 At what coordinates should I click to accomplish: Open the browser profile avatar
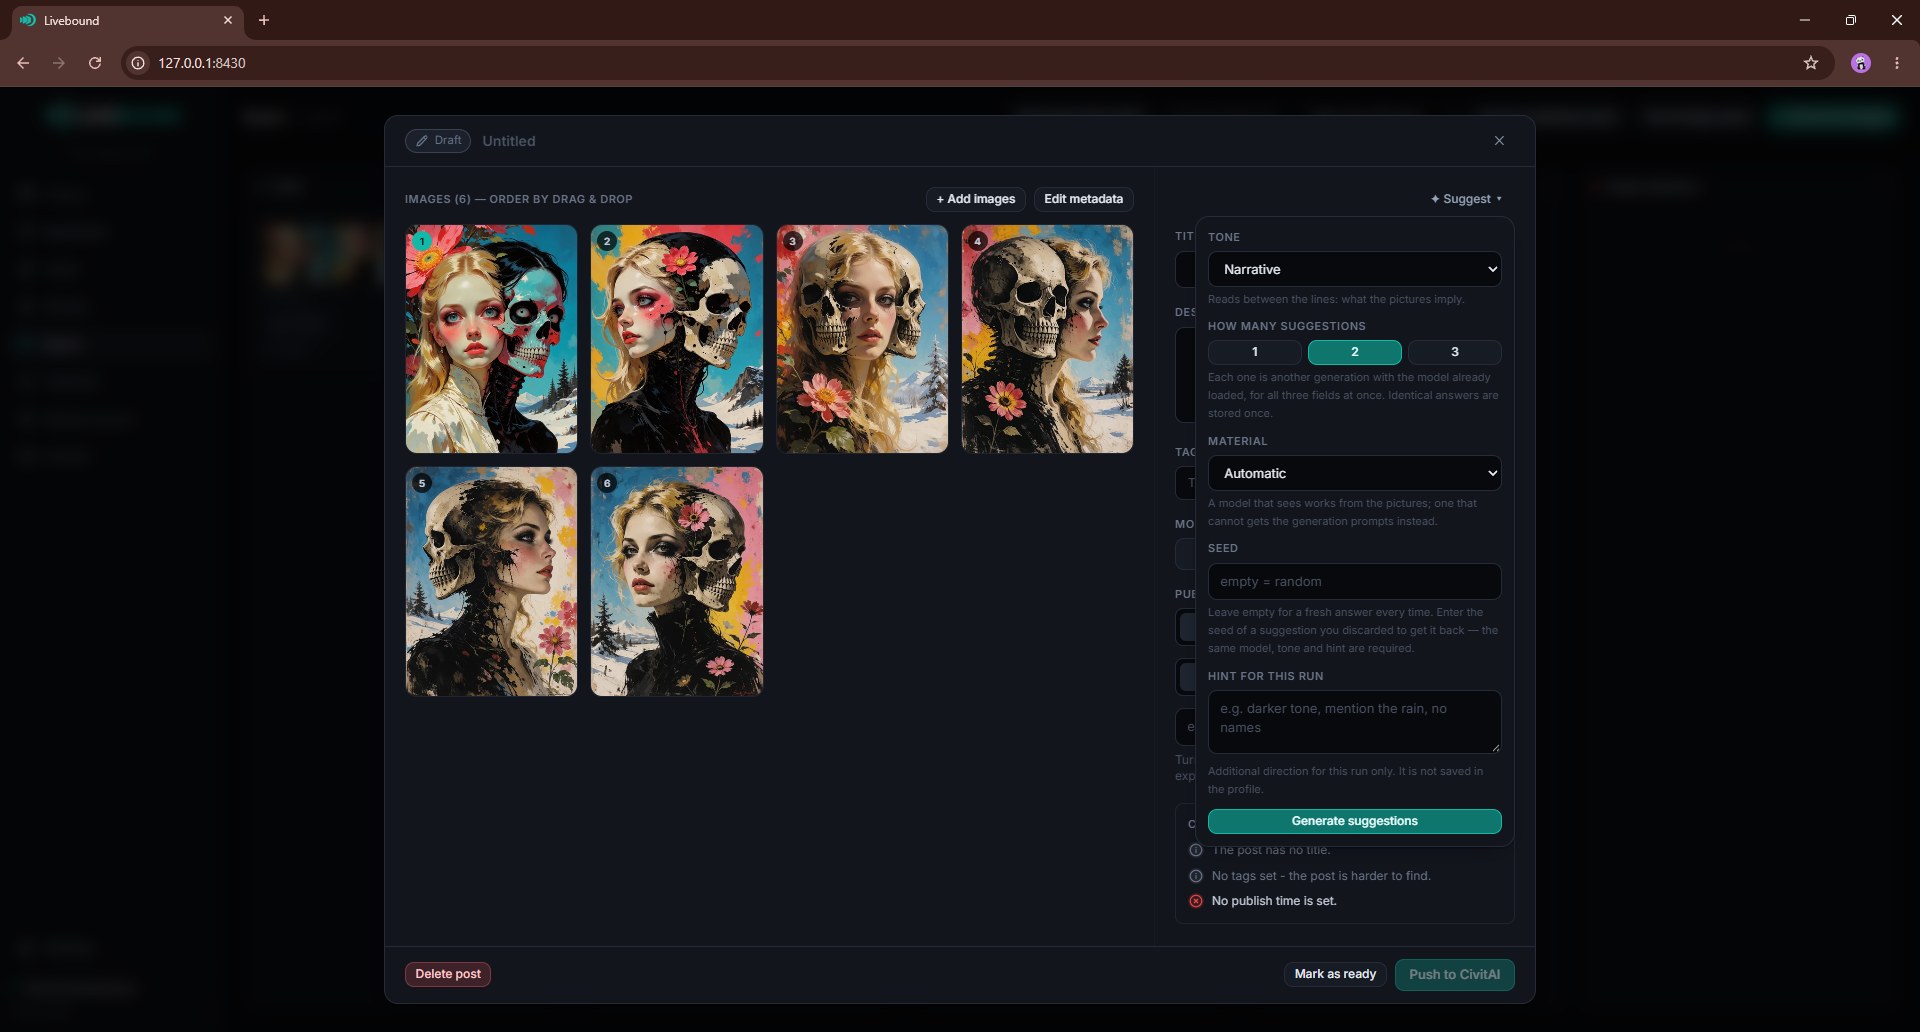click(x=1861, y=63)
